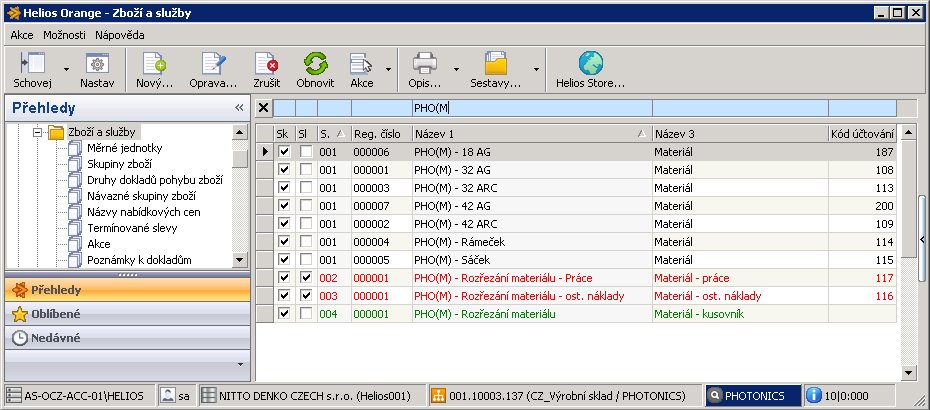Click the server connection status icon
The image size is (930, 410).
click(x=14, y=396)
